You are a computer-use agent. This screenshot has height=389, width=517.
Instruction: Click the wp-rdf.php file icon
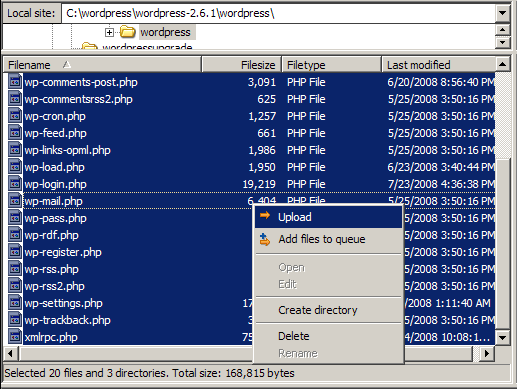tap(15, 235)
